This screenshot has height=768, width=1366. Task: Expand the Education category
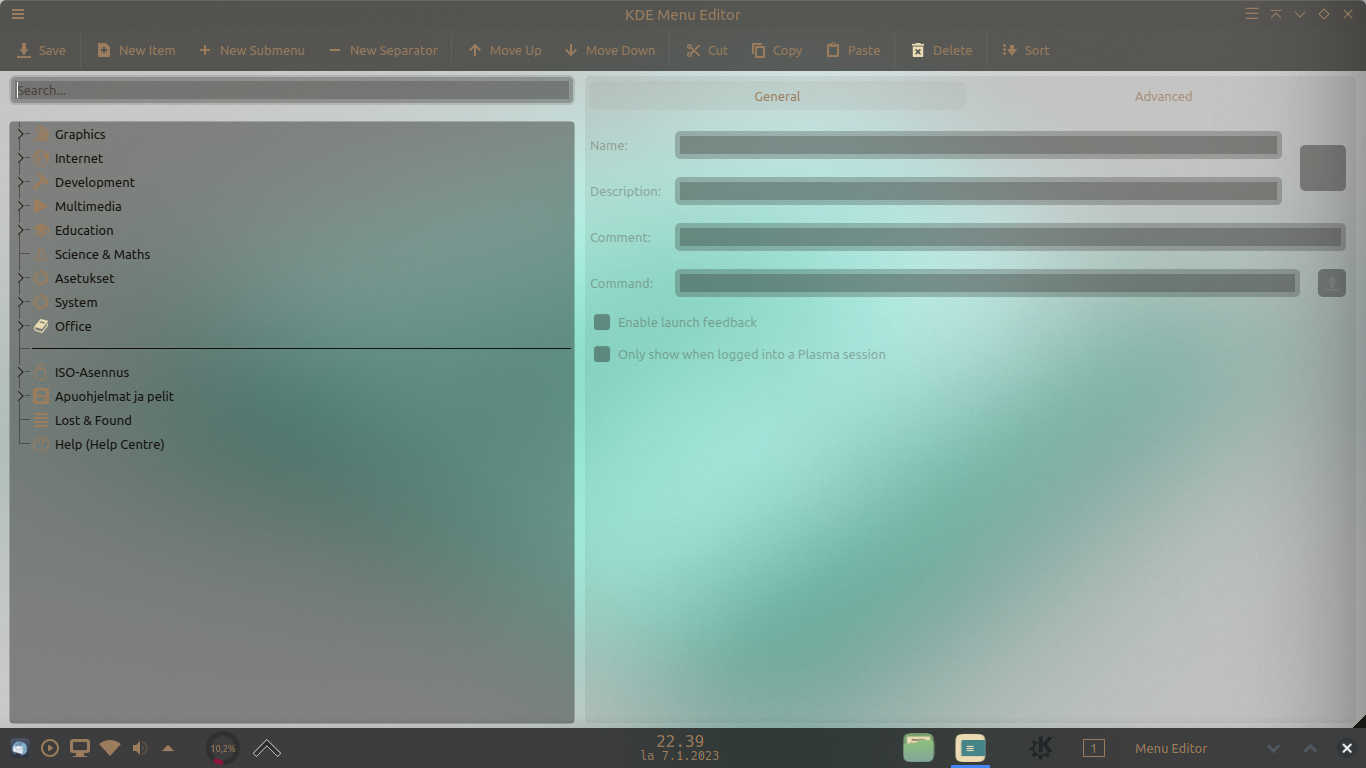tap(22, 230)
